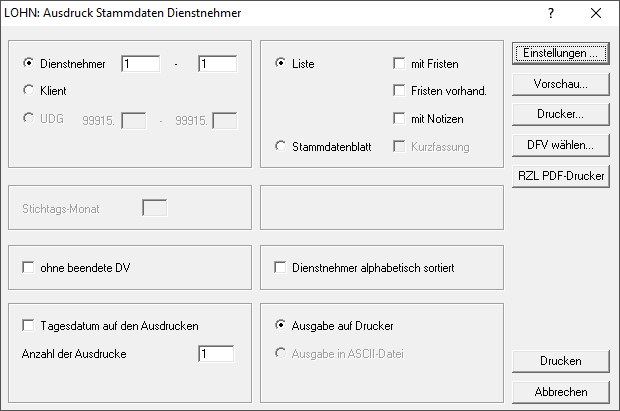620x411 pixels.
Task: Select the Liste output format
Action: (x=281, y=63)
